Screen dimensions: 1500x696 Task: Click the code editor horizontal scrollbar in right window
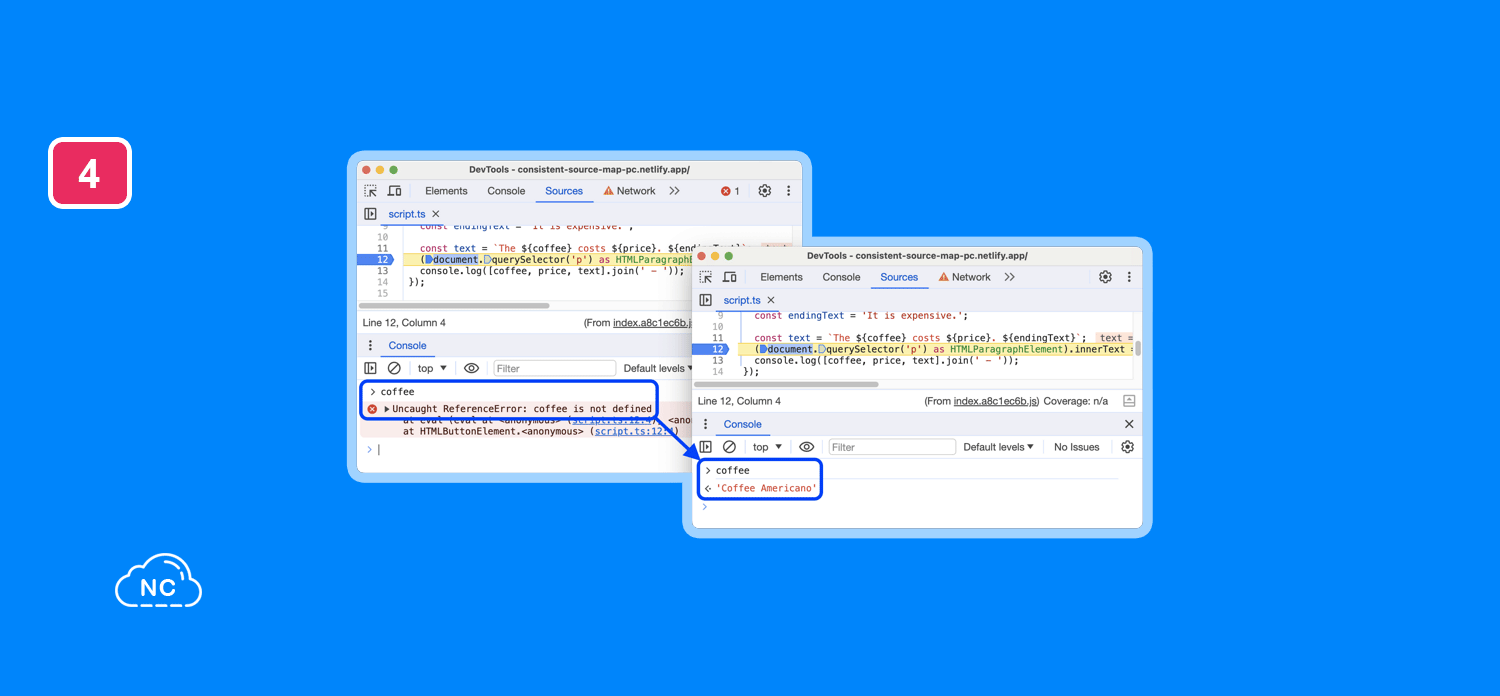[786, 384]
